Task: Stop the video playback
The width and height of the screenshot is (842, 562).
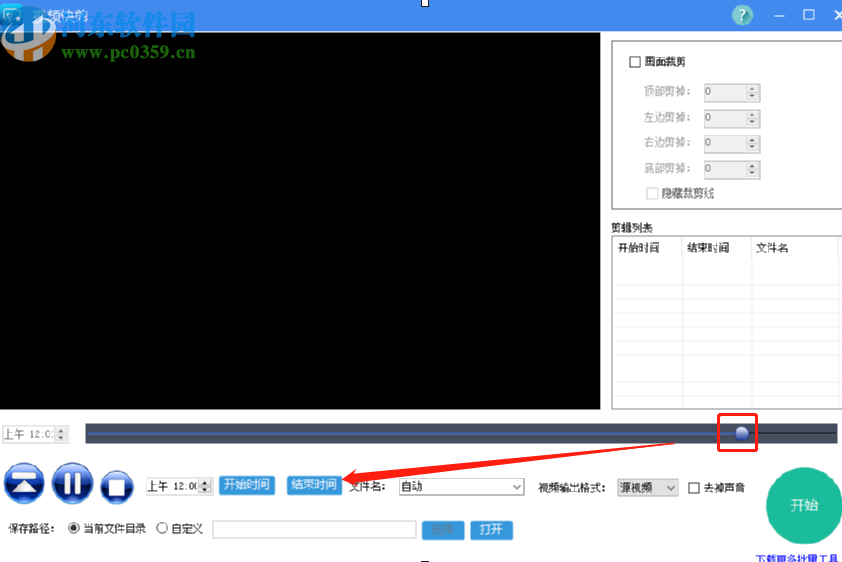Action: (x=117, y=487)
